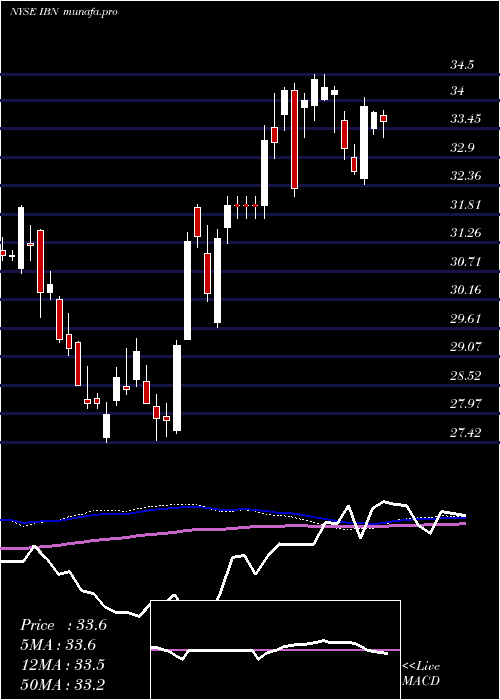Click the last red candlestick on the right
This screenshot has height=700, width=500.
tap(383, 118)
